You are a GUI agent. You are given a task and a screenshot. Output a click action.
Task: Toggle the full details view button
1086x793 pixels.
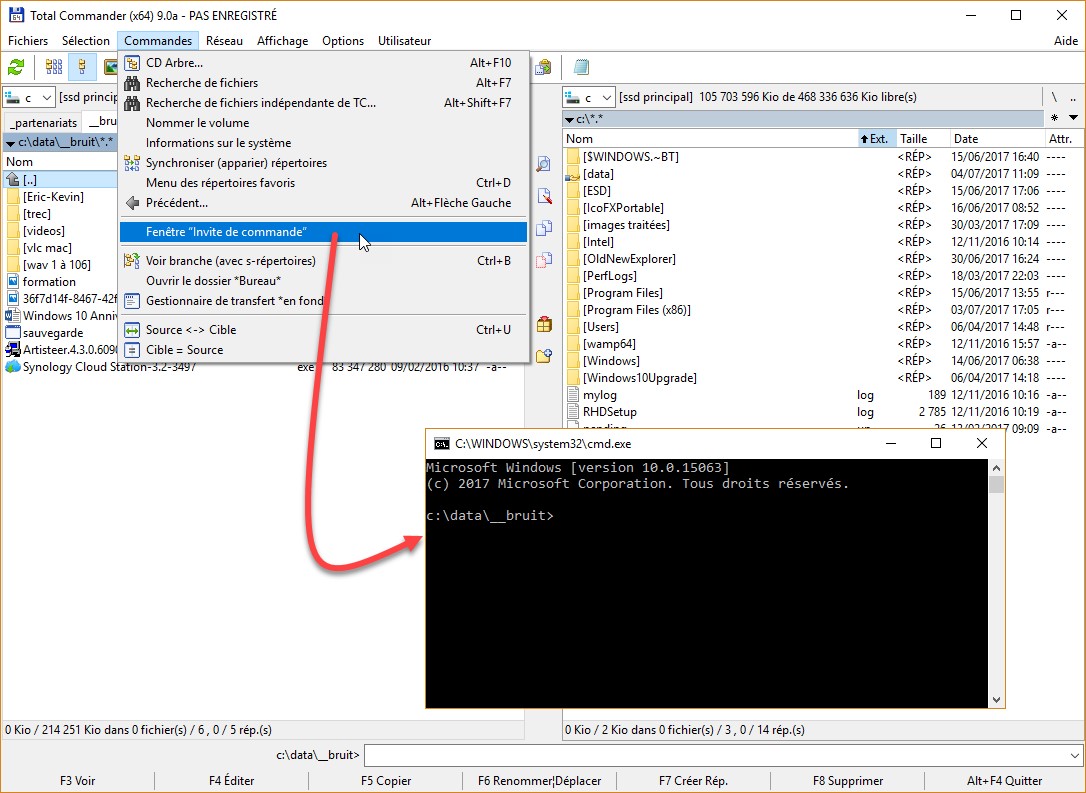(83, 67)
